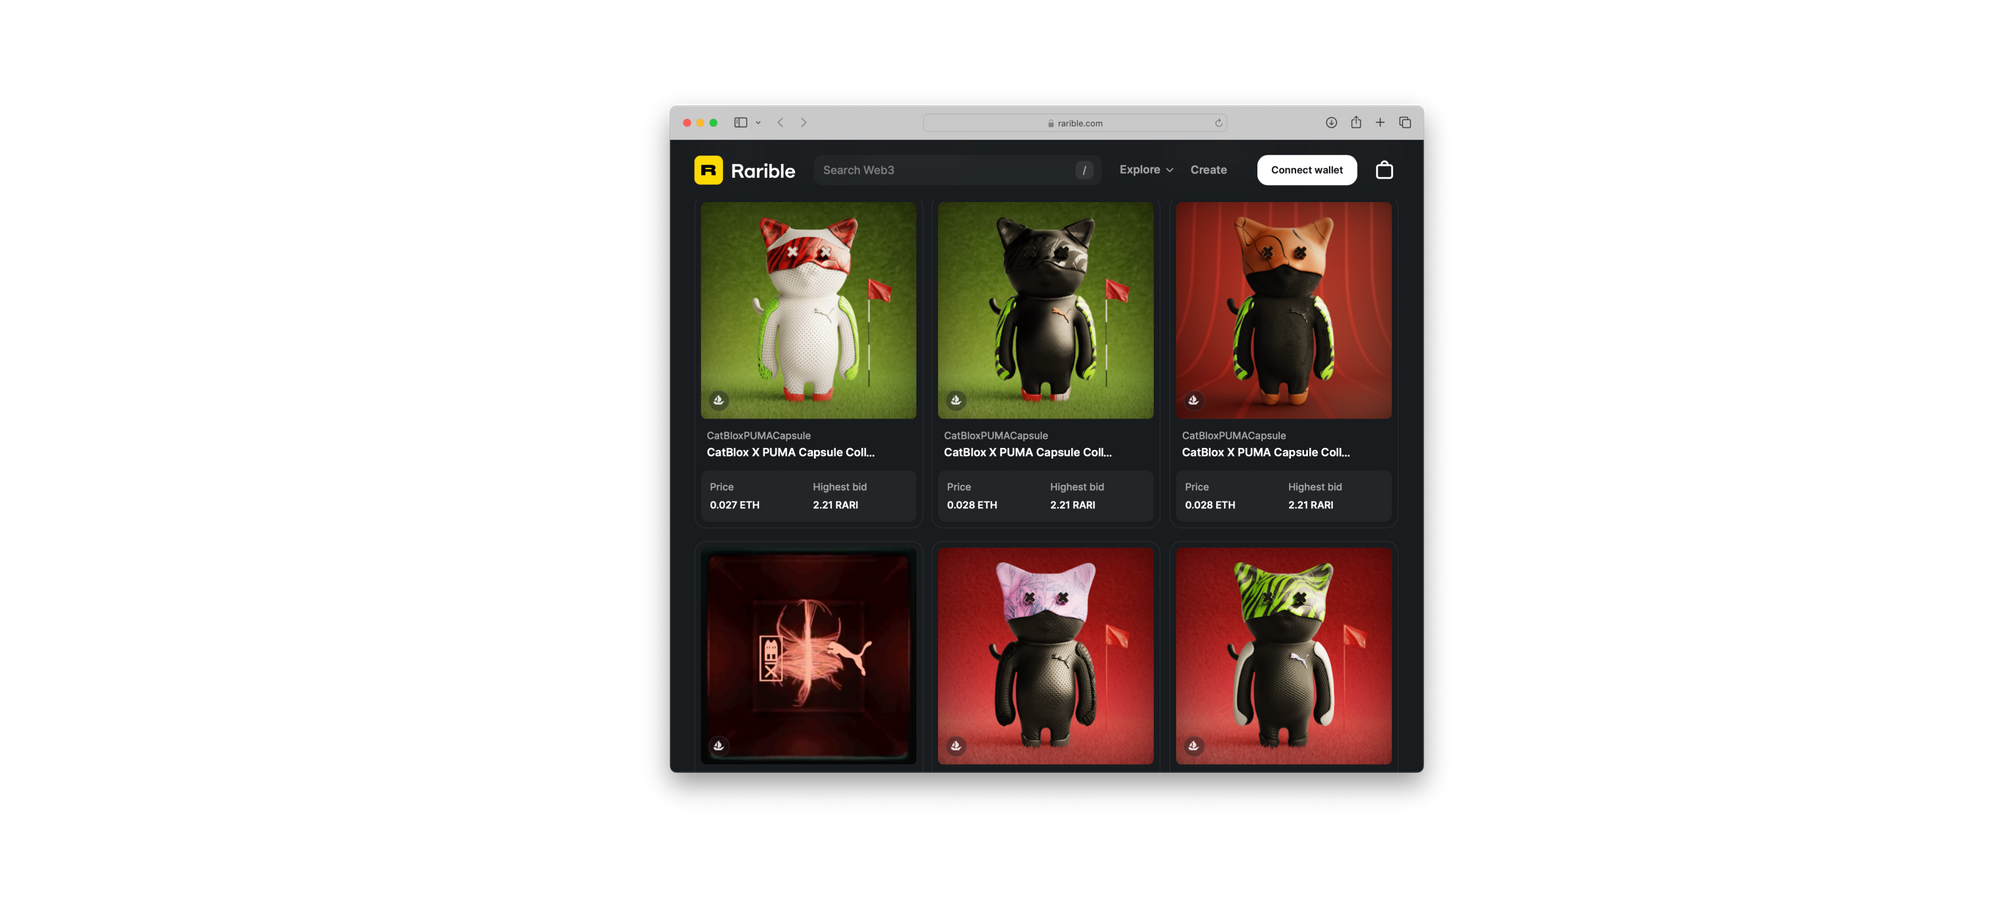Click the badge icon on the red PUMA box image
2000x902 pixels.
718,746
